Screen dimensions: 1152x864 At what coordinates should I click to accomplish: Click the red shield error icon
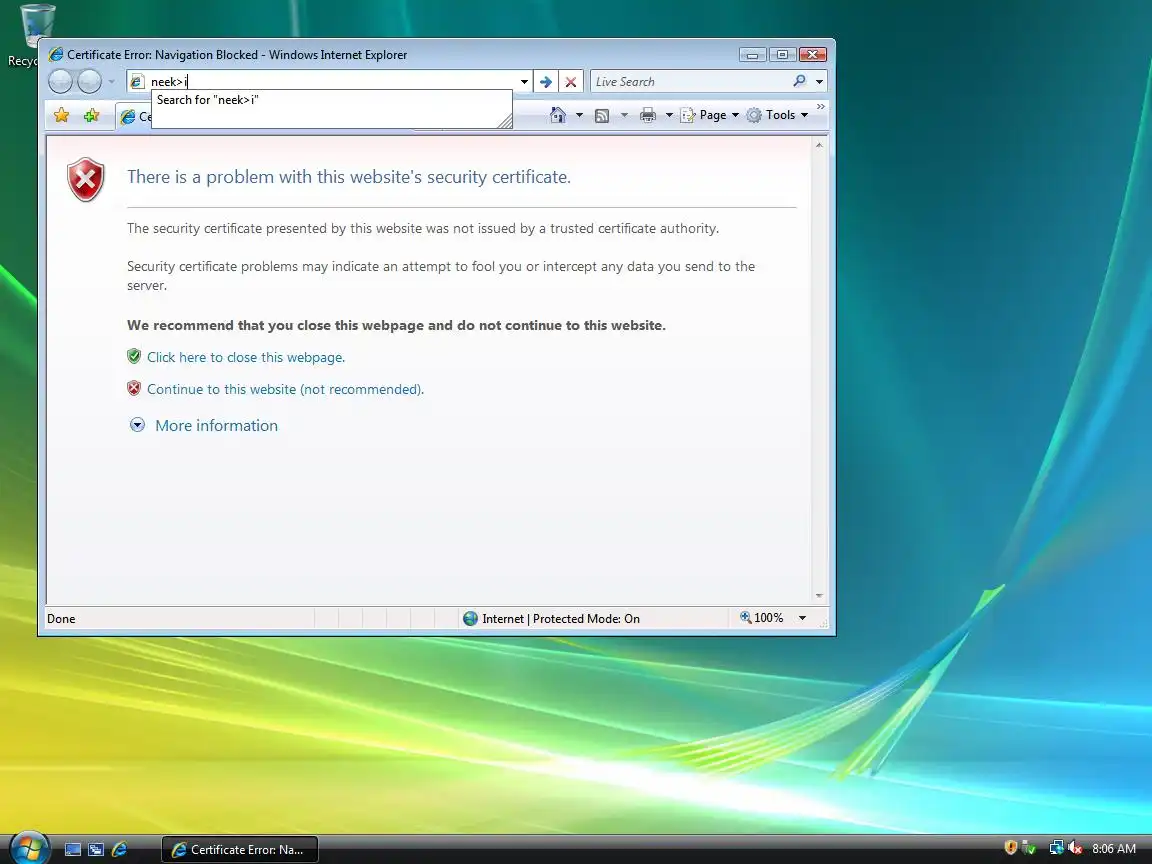[86, 179]
